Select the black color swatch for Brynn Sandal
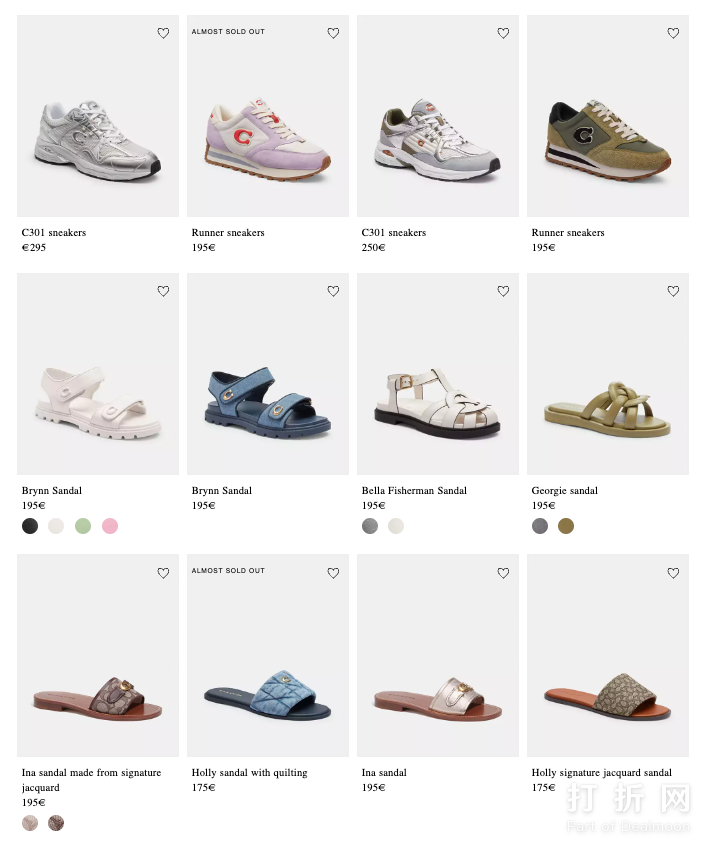704x844 pixels. click(30, 526)
